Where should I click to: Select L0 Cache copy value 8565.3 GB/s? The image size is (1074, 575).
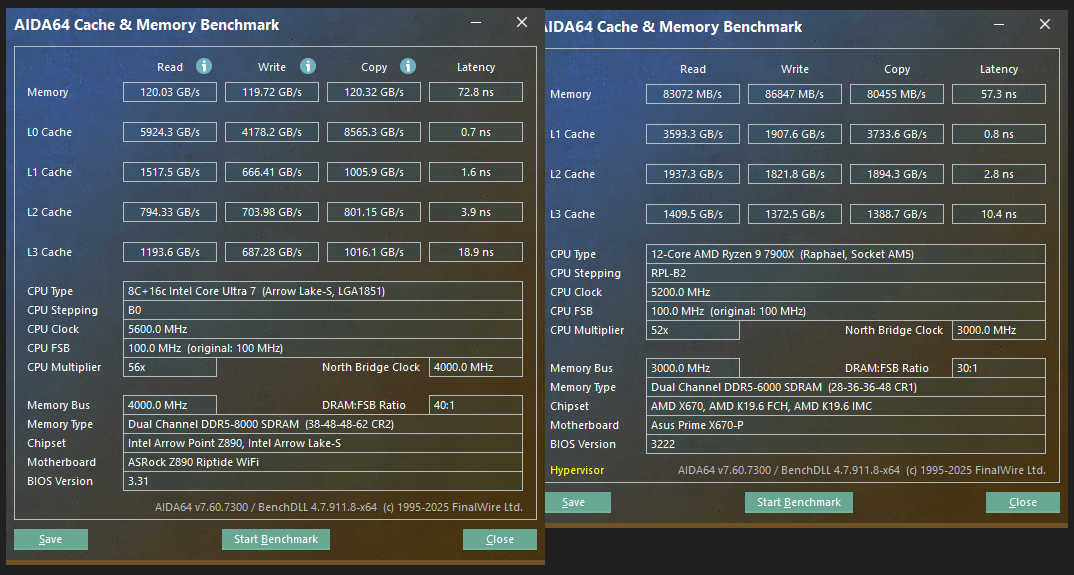(374, 132)
